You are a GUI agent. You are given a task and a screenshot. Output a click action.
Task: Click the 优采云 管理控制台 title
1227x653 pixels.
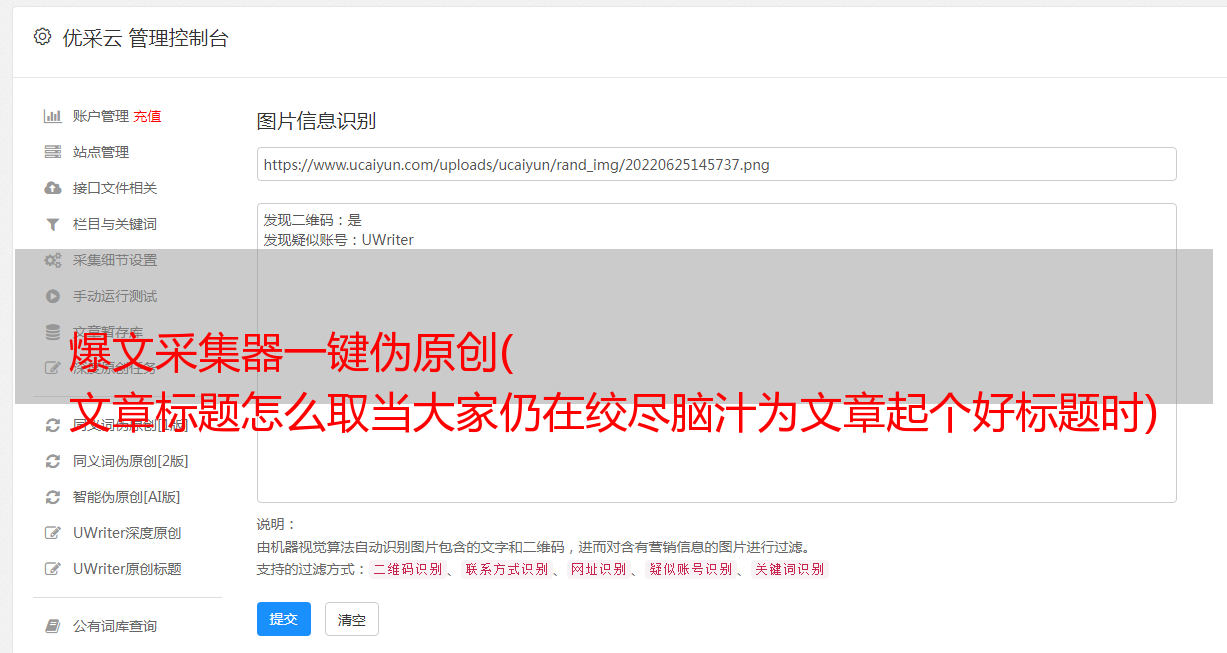tap(145, 38)
